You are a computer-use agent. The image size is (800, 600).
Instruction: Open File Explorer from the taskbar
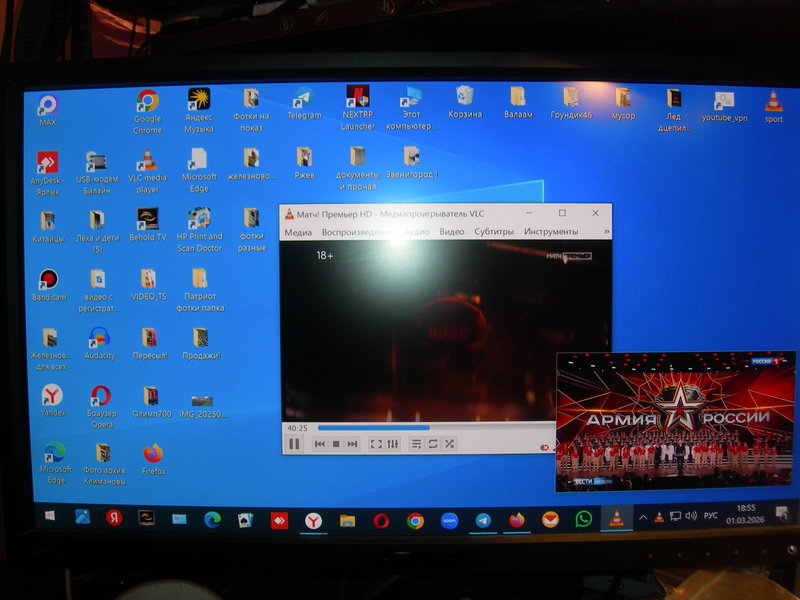point(347,520)
